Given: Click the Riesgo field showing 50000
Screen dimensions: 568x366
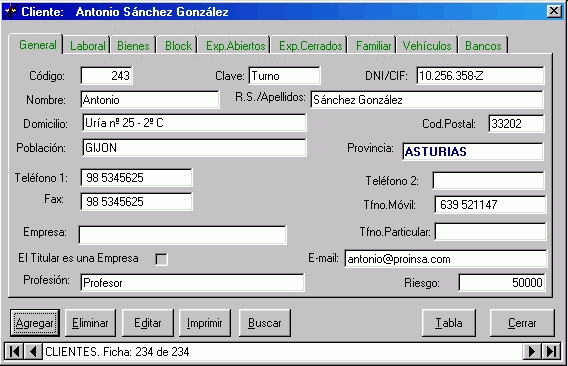Looking at the screenshot, I should pos(502,283).
